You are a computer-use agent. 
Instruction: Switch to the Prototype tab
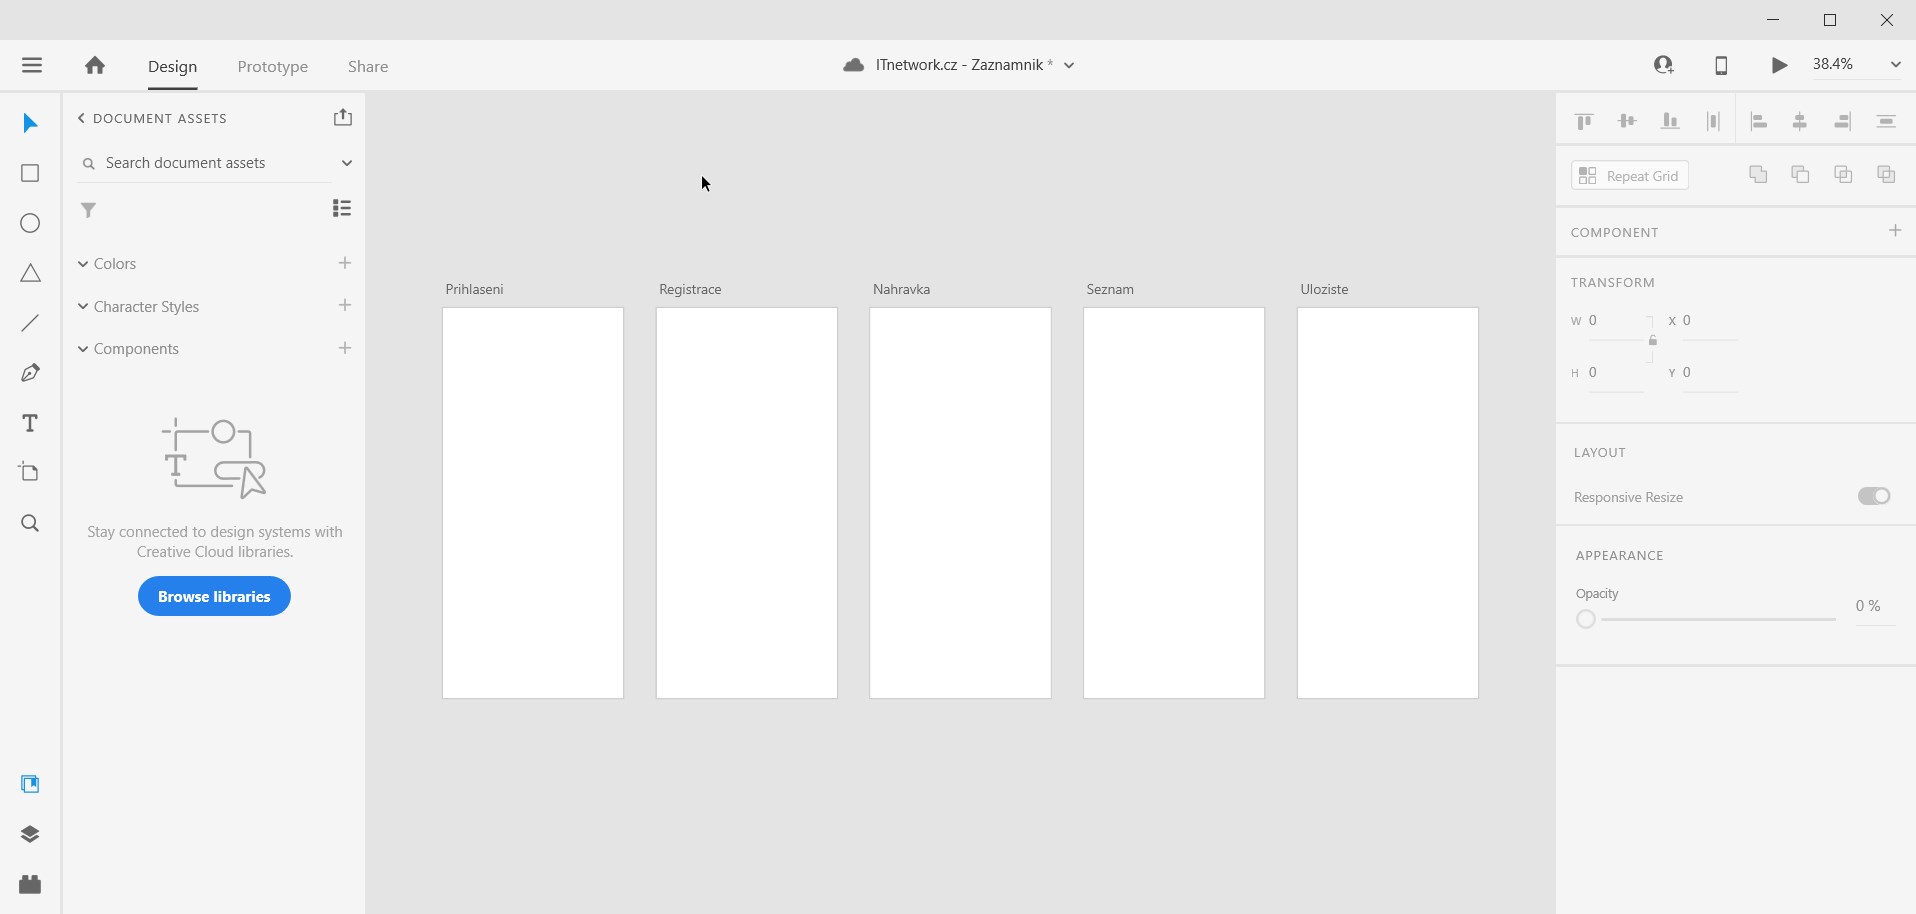[272, 66]
